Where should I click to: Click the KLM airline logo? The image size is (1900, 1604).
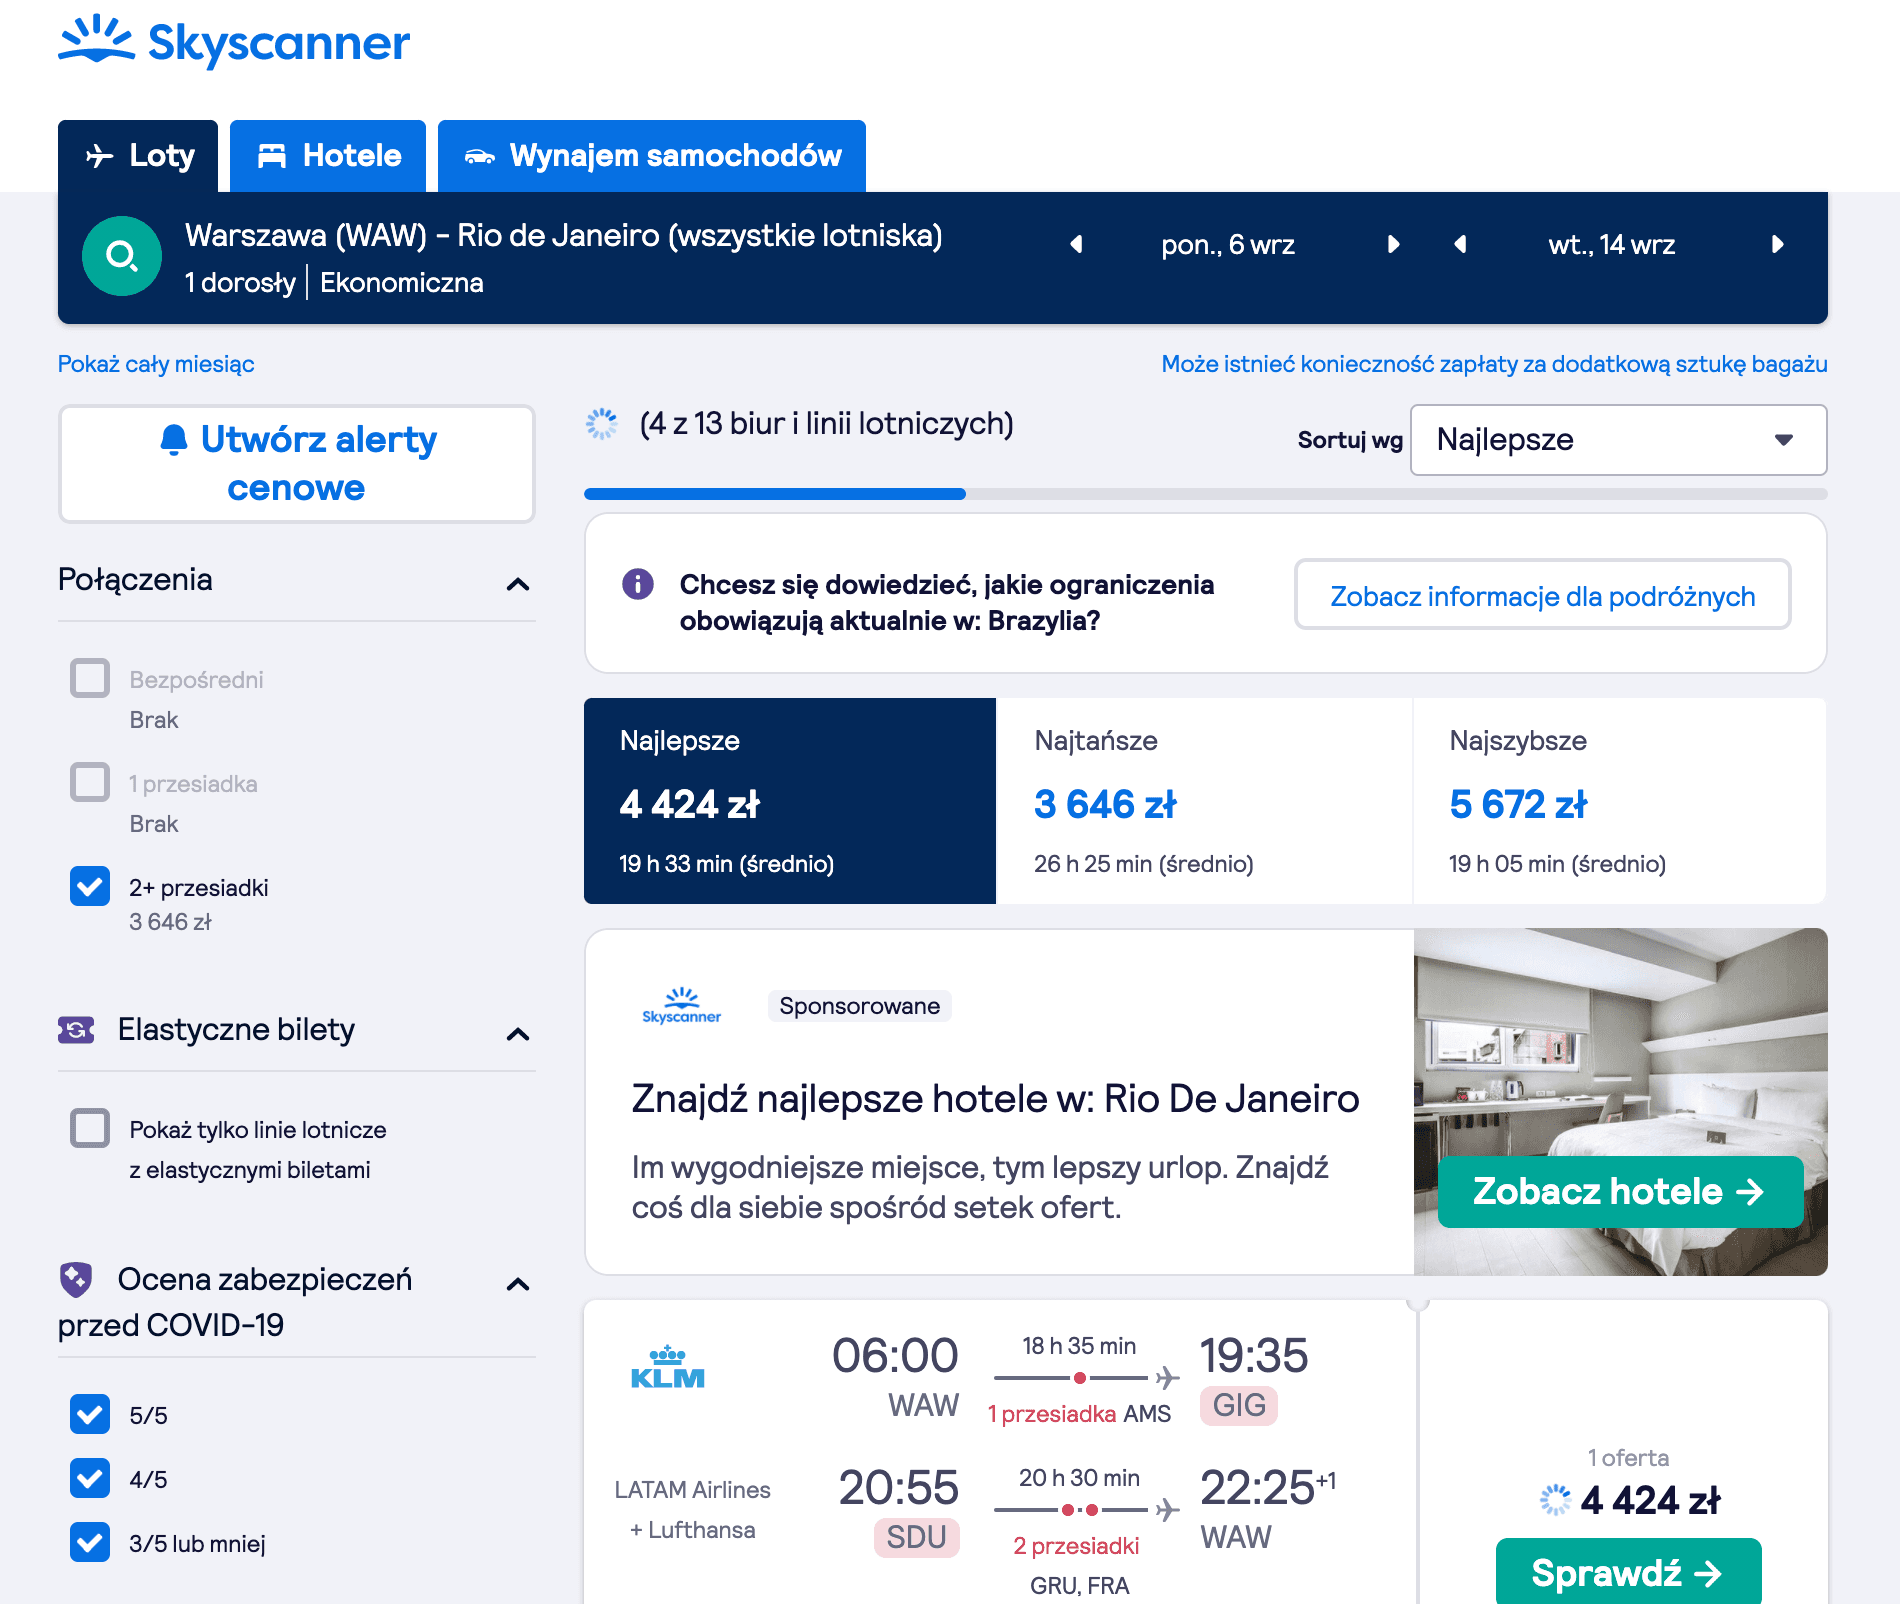tap(668, 1368)
